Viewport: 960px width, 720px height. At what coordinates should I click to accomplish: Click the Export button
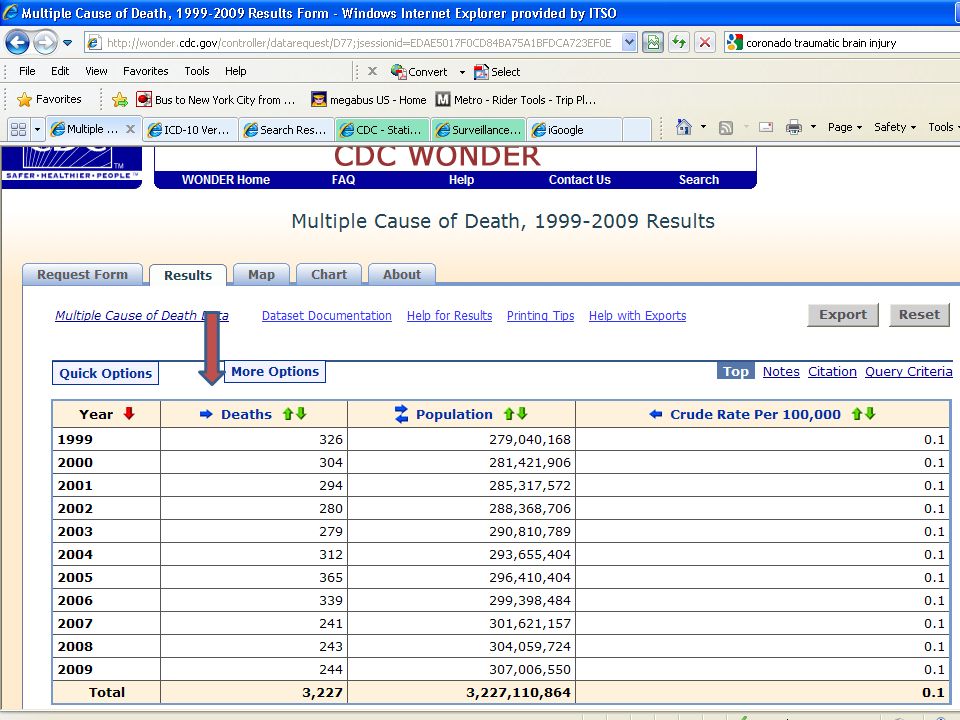click(x=842, y=315)
